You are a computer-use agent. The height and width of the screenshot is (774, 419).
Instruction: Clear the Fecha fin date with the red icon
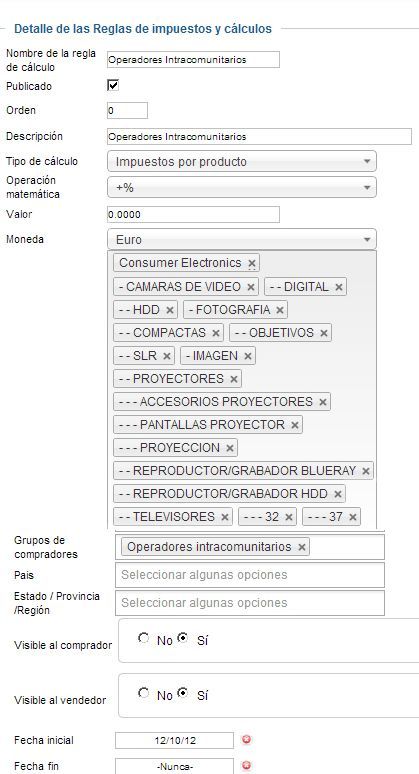[247, 766]
